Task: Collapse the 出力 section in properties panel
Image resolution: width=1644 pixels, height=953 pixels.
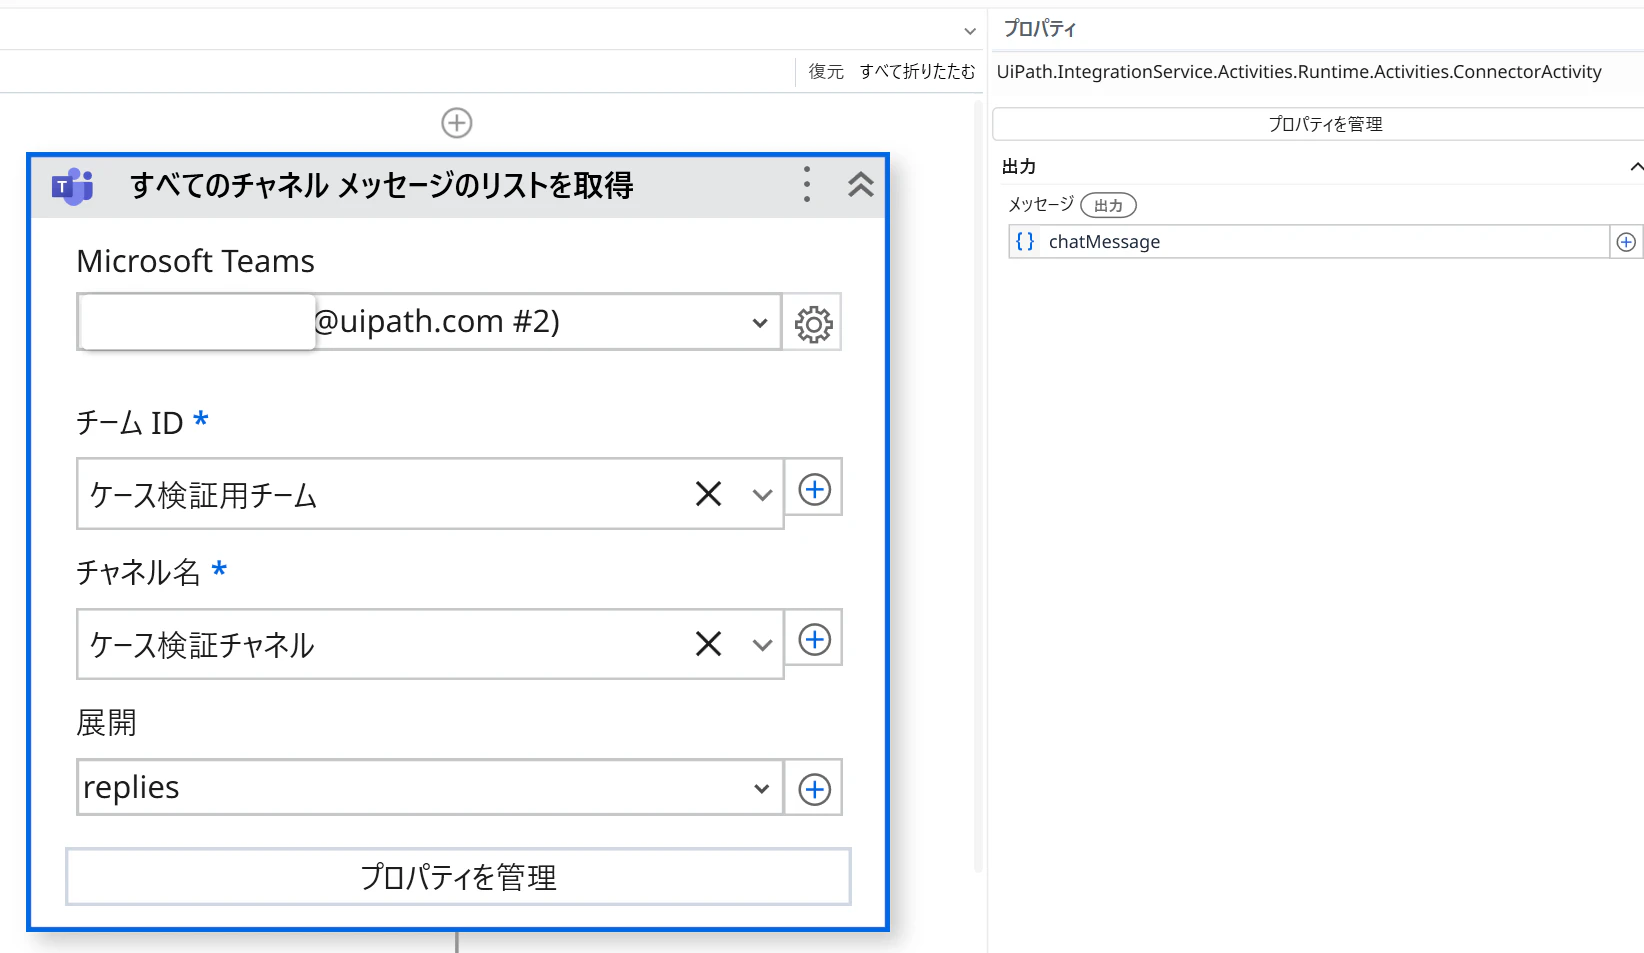Action: coord(1636,167)
